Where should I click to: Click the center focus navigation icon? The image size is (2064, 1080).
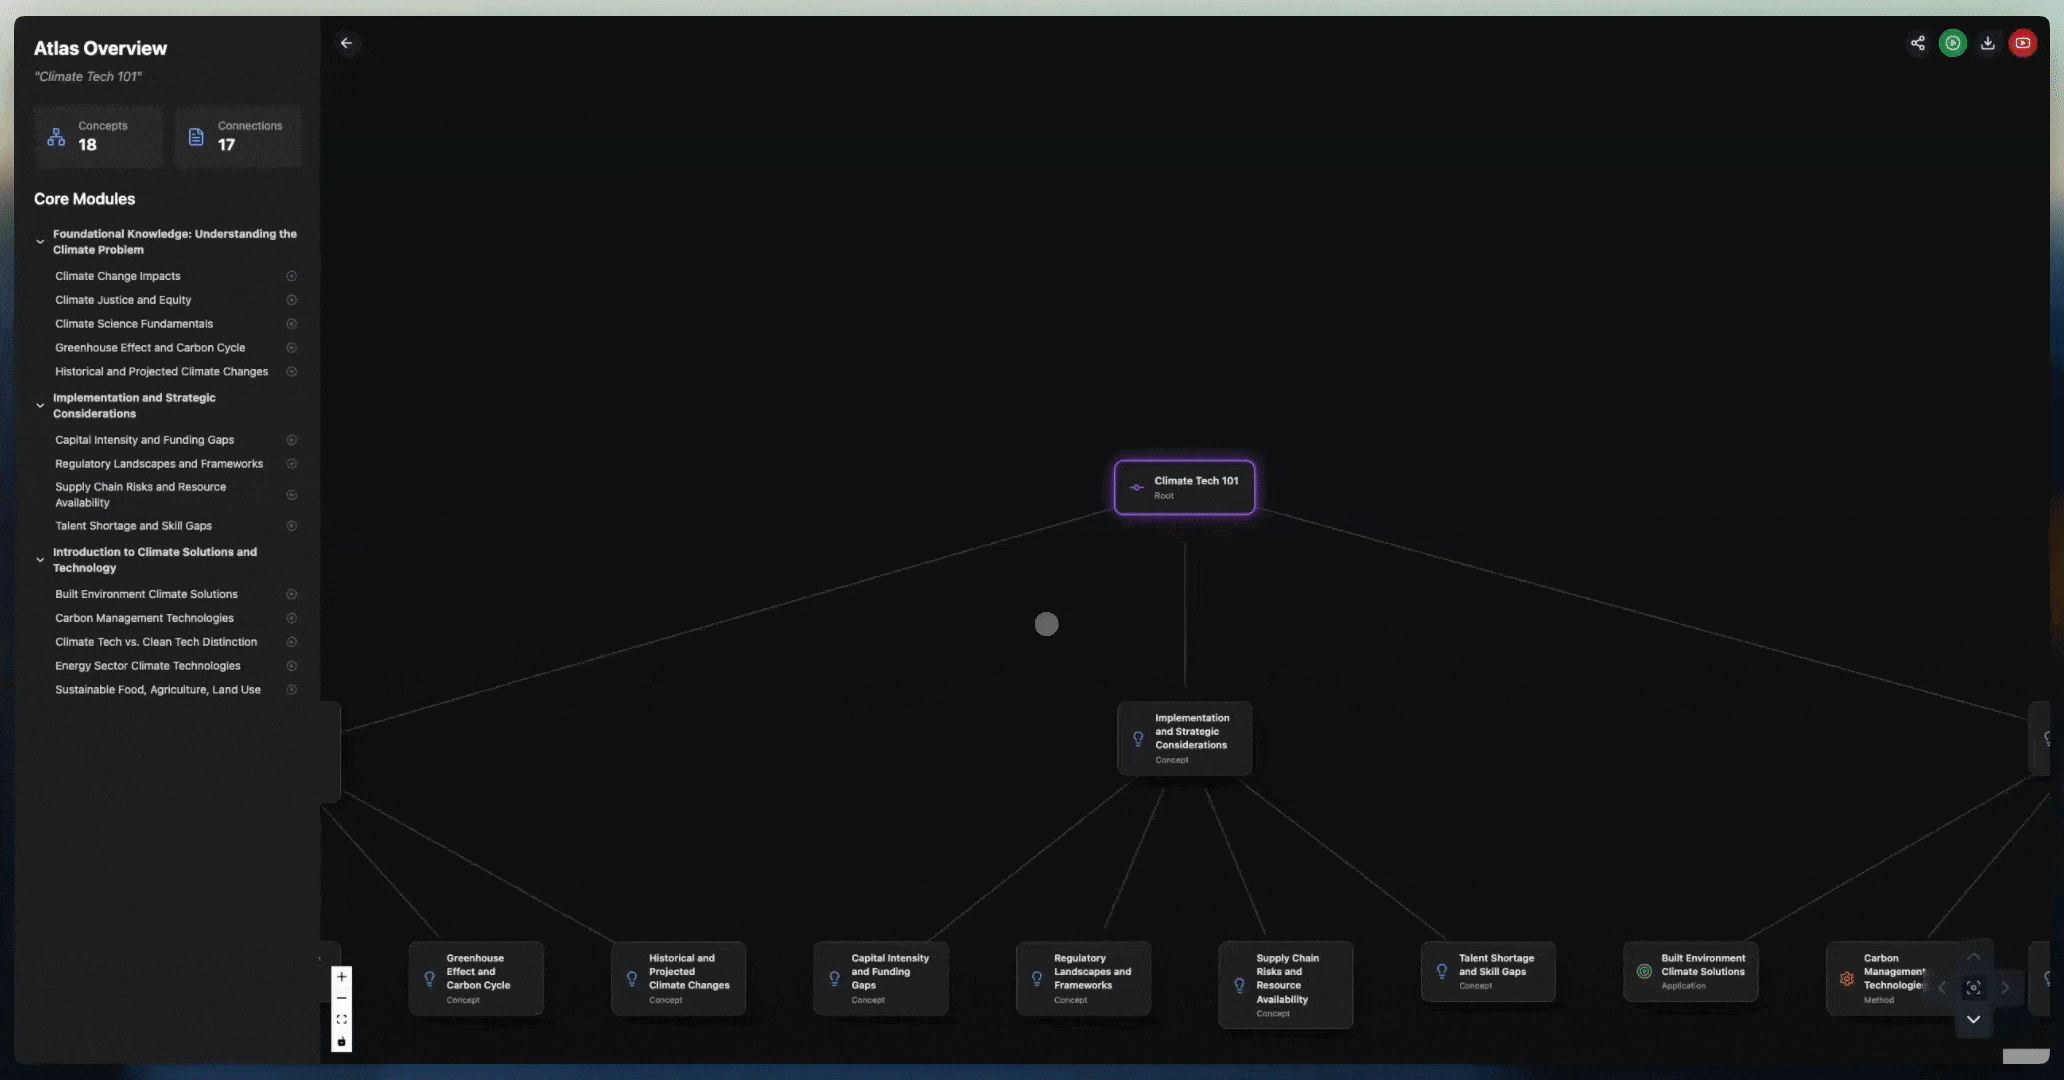point(1973,987)
